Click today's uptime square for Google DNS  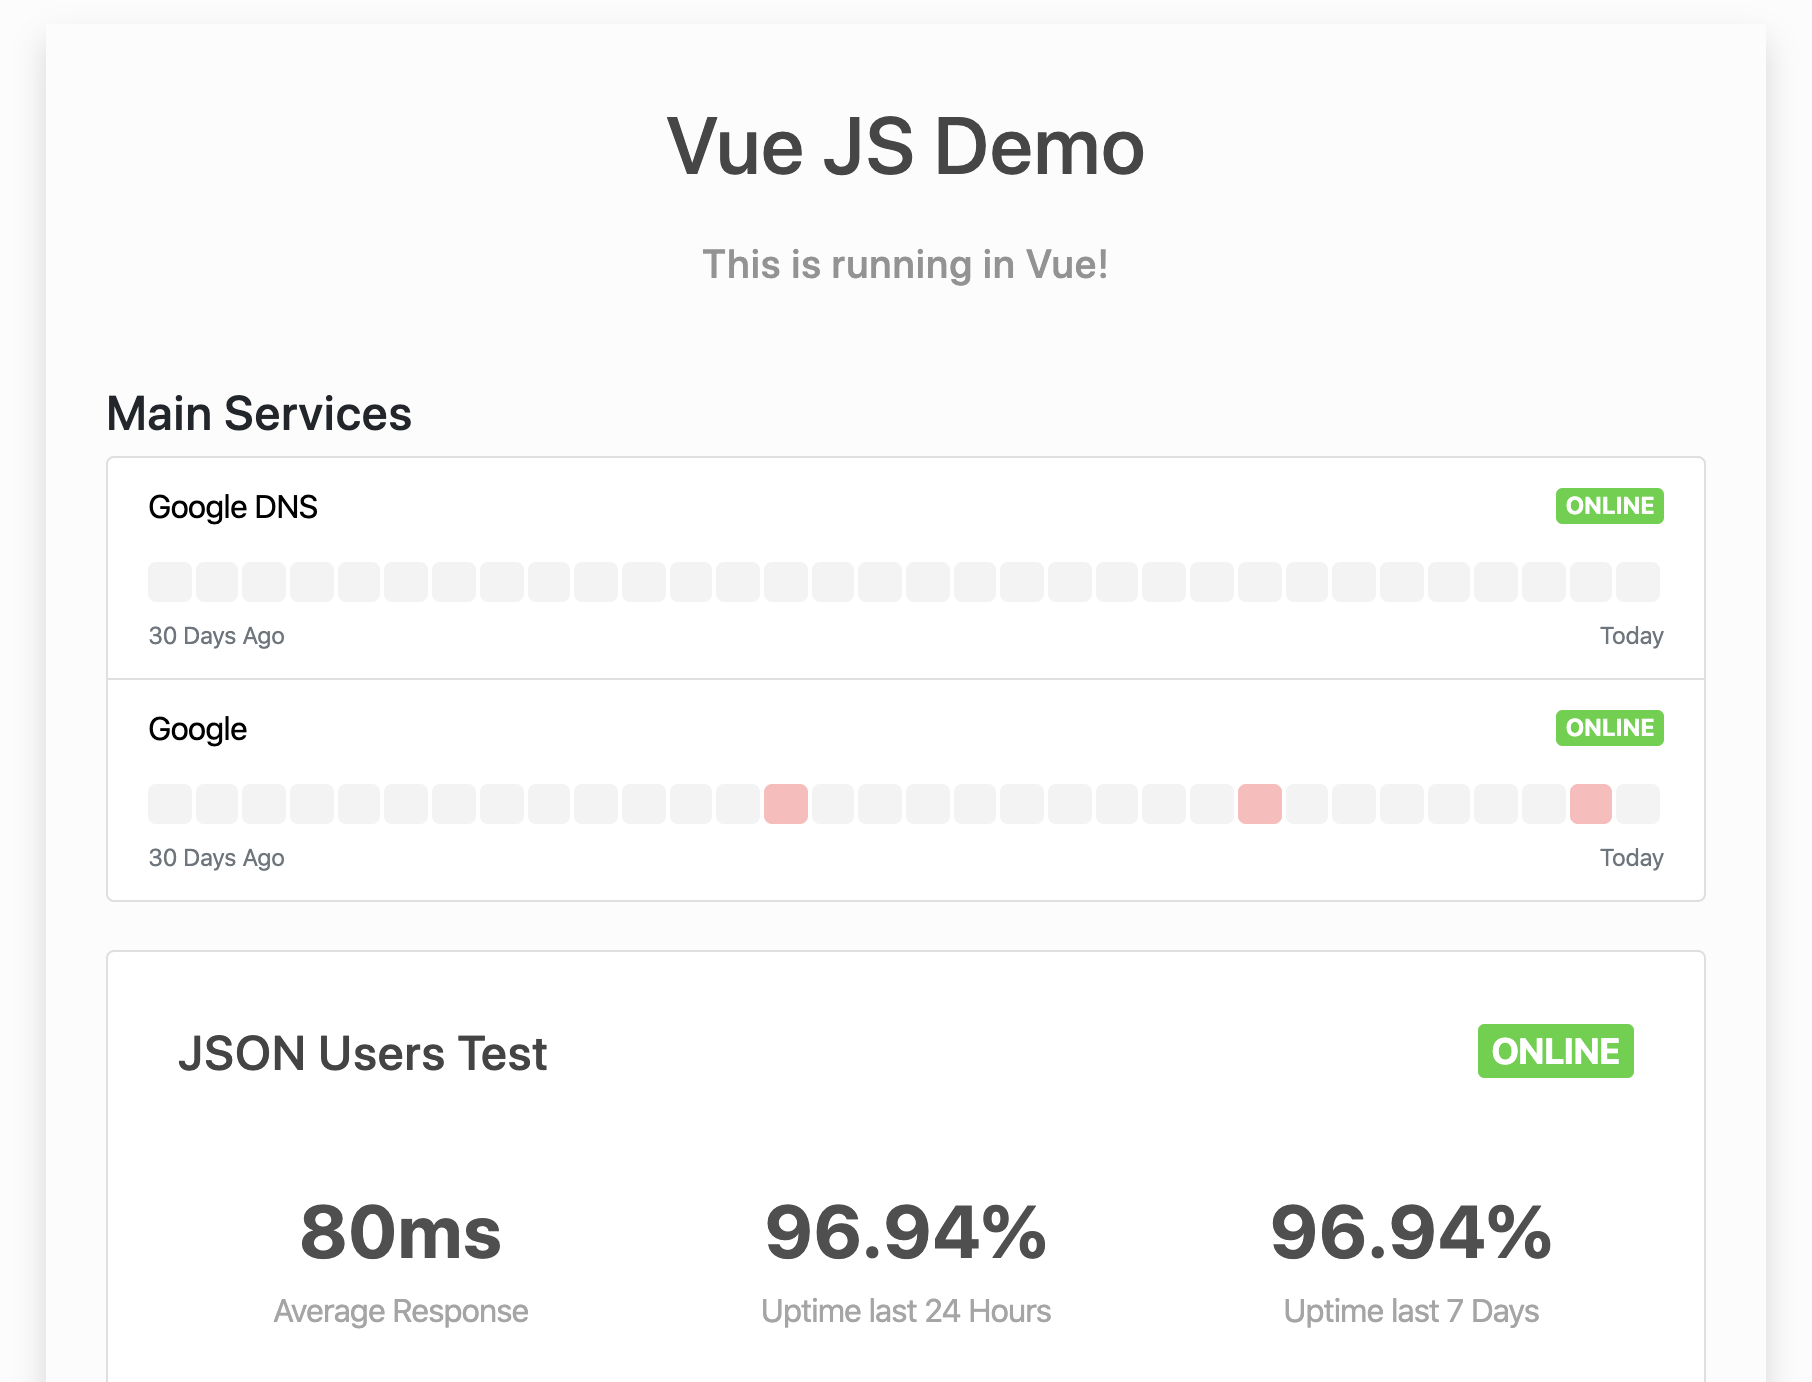pos(1638,581)
